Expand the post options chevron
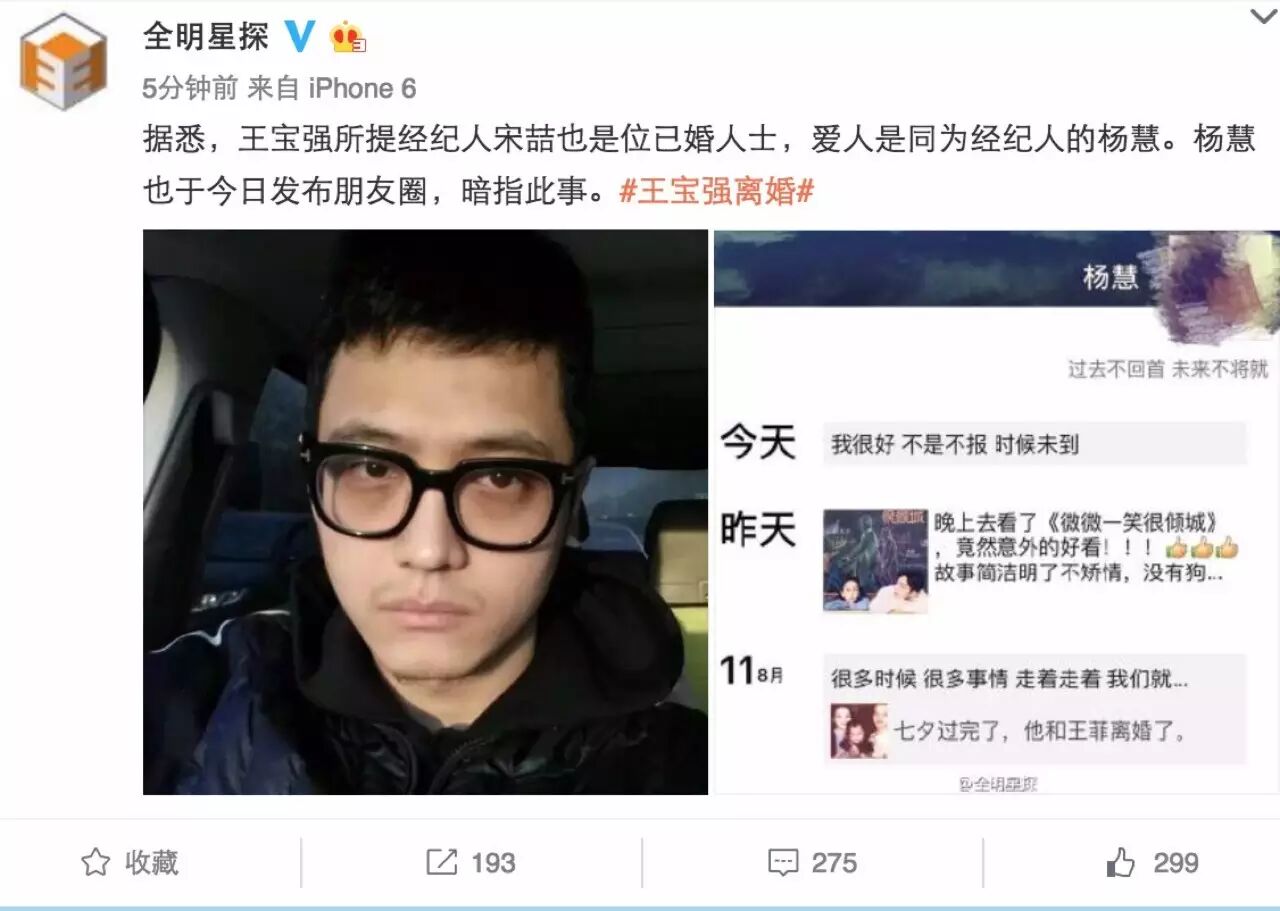 pos(1264,16)
